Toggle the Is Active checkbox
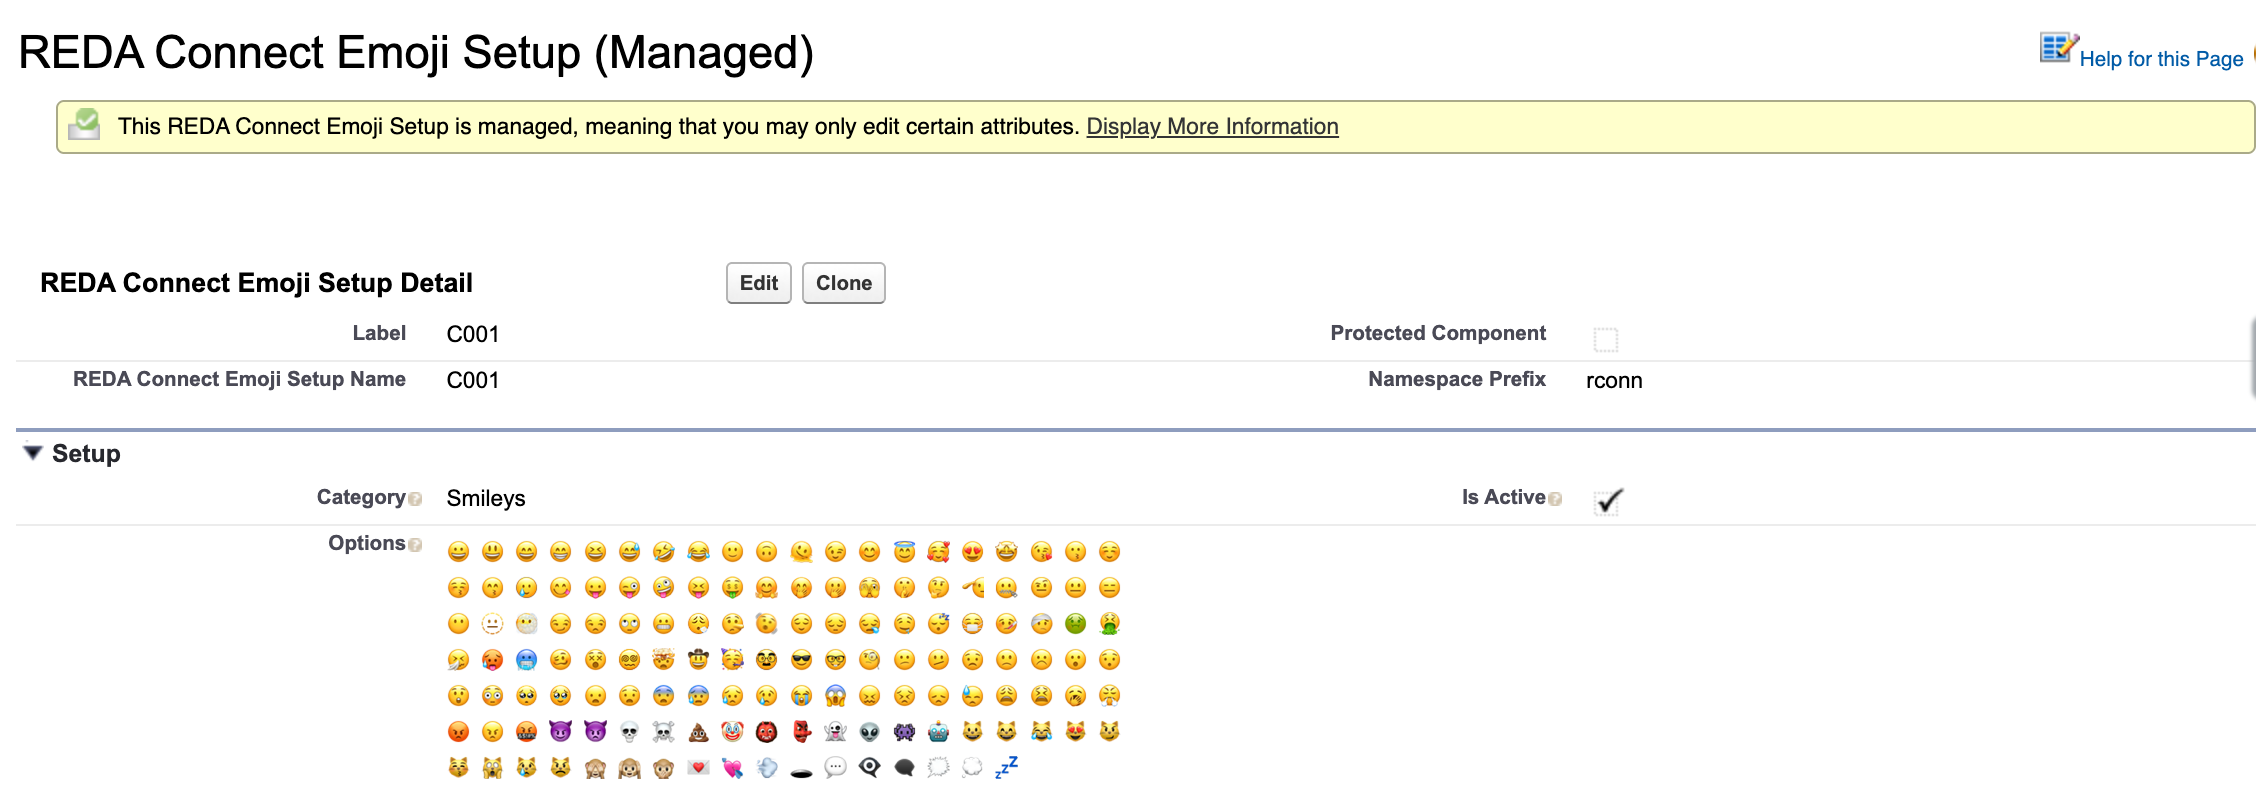 tap(1608, 500)
